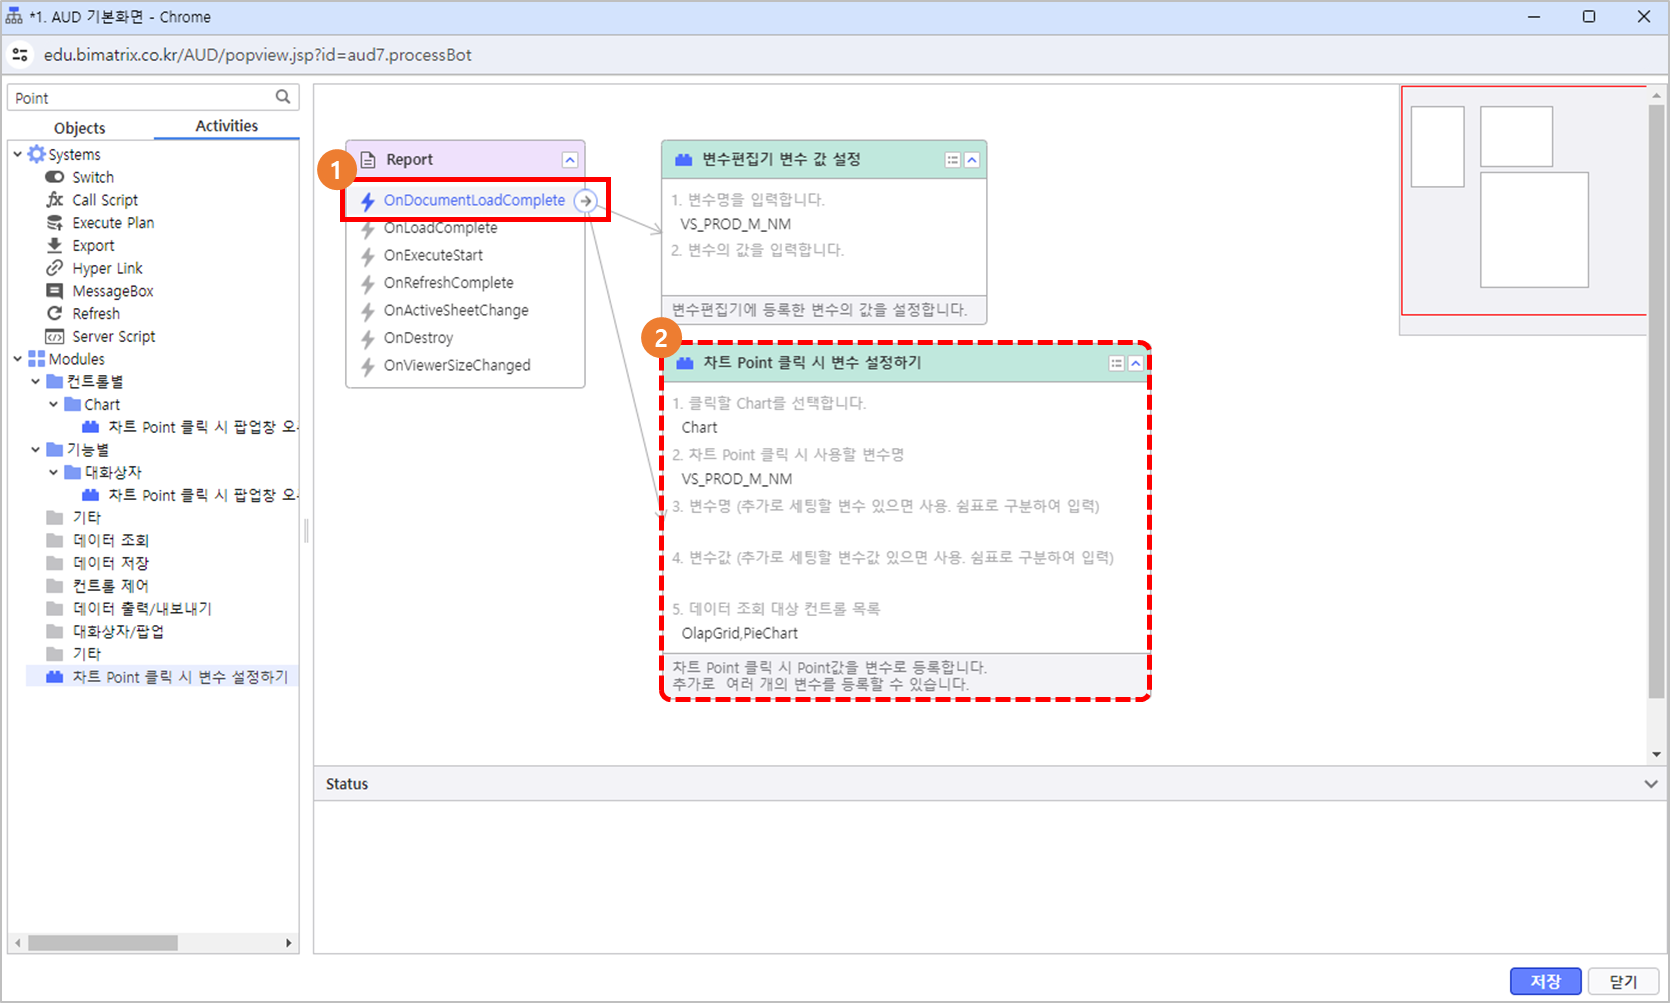Collapse the Modules tree node

coord(18,359)
